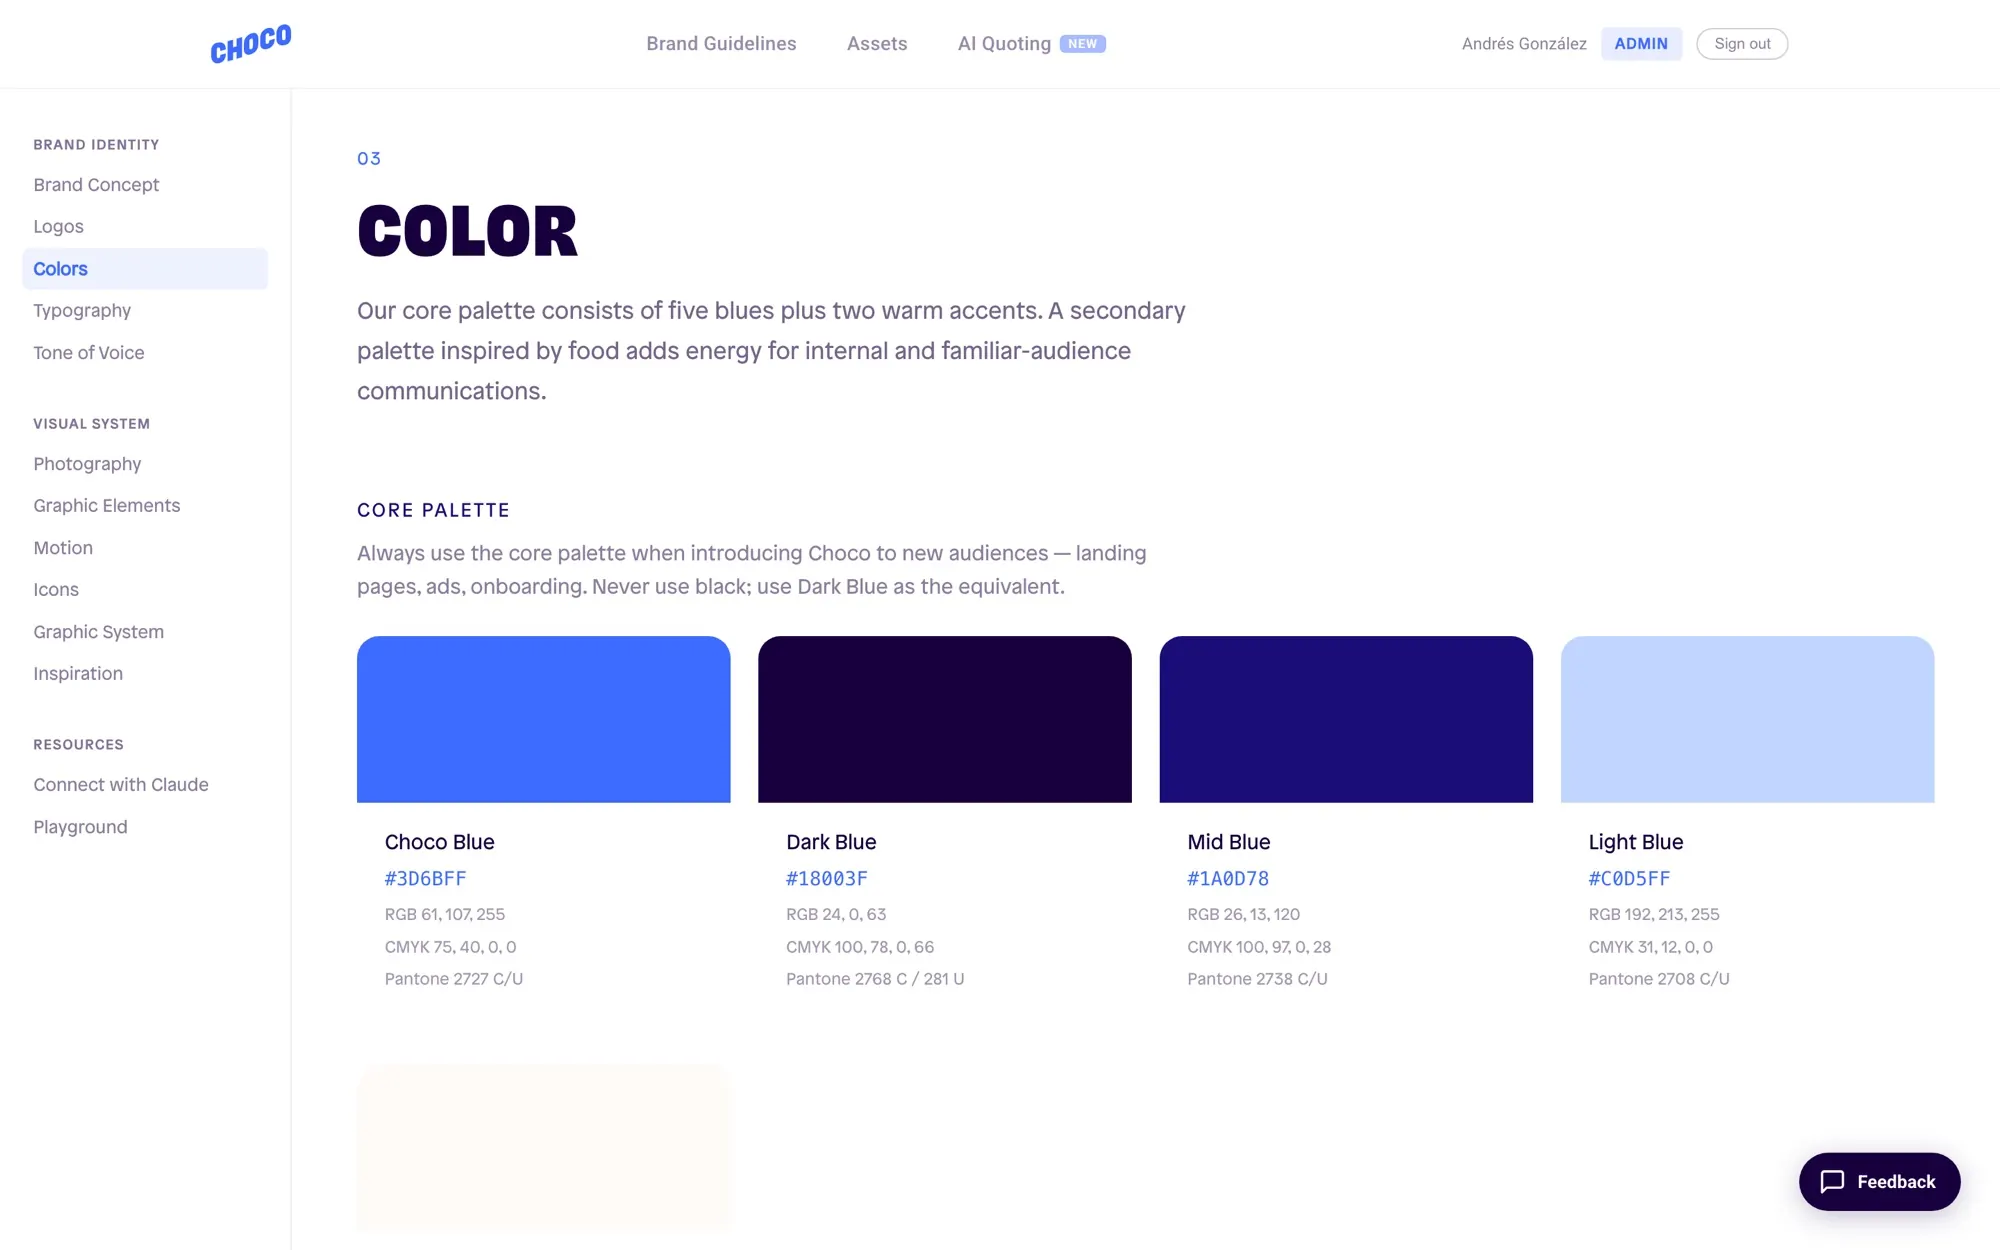Click the hex code #18003F
Viewport: 2000px width, 1250px height.
tap(827, 879)
